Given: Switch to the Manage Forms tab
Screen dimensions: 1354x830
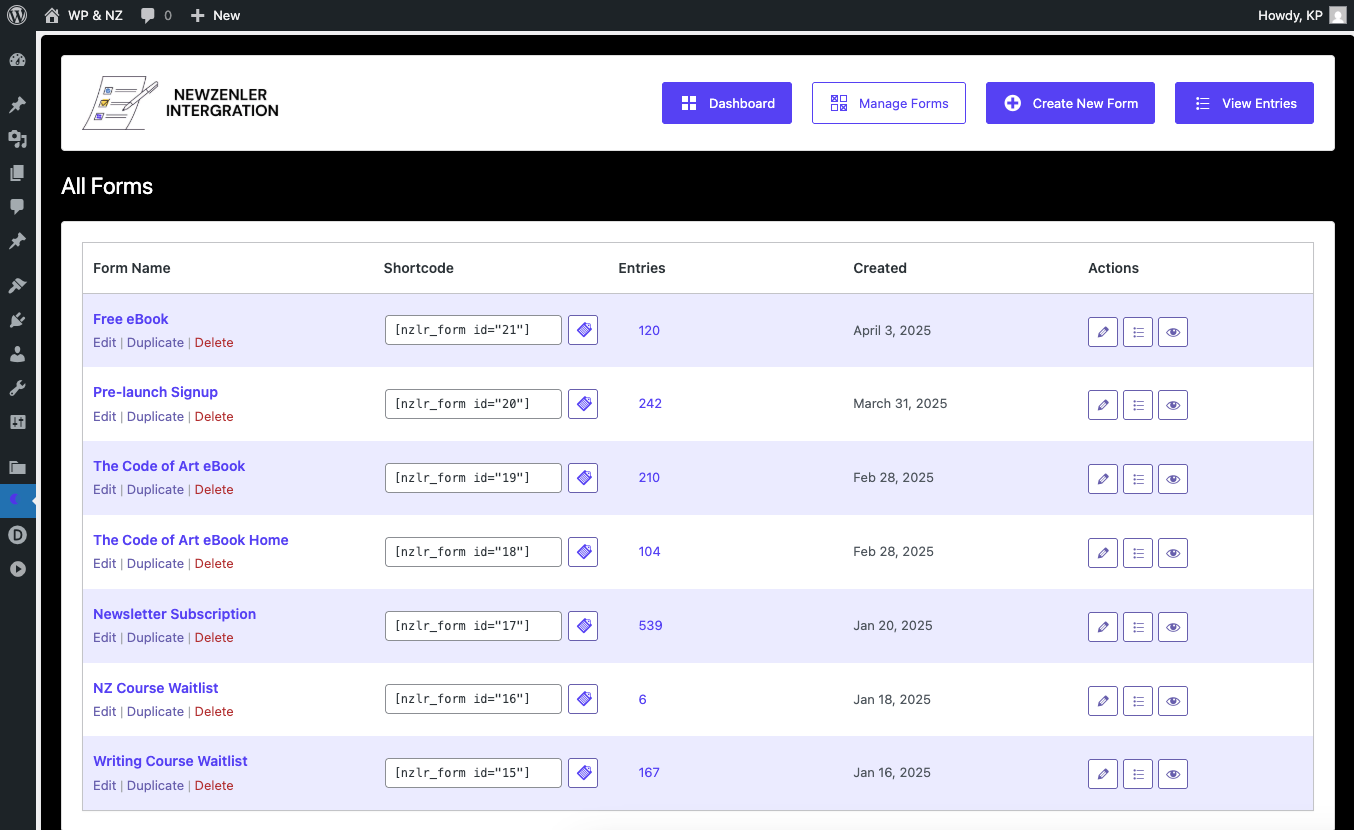Looking at the screenshot, I should tap(888, 103).
